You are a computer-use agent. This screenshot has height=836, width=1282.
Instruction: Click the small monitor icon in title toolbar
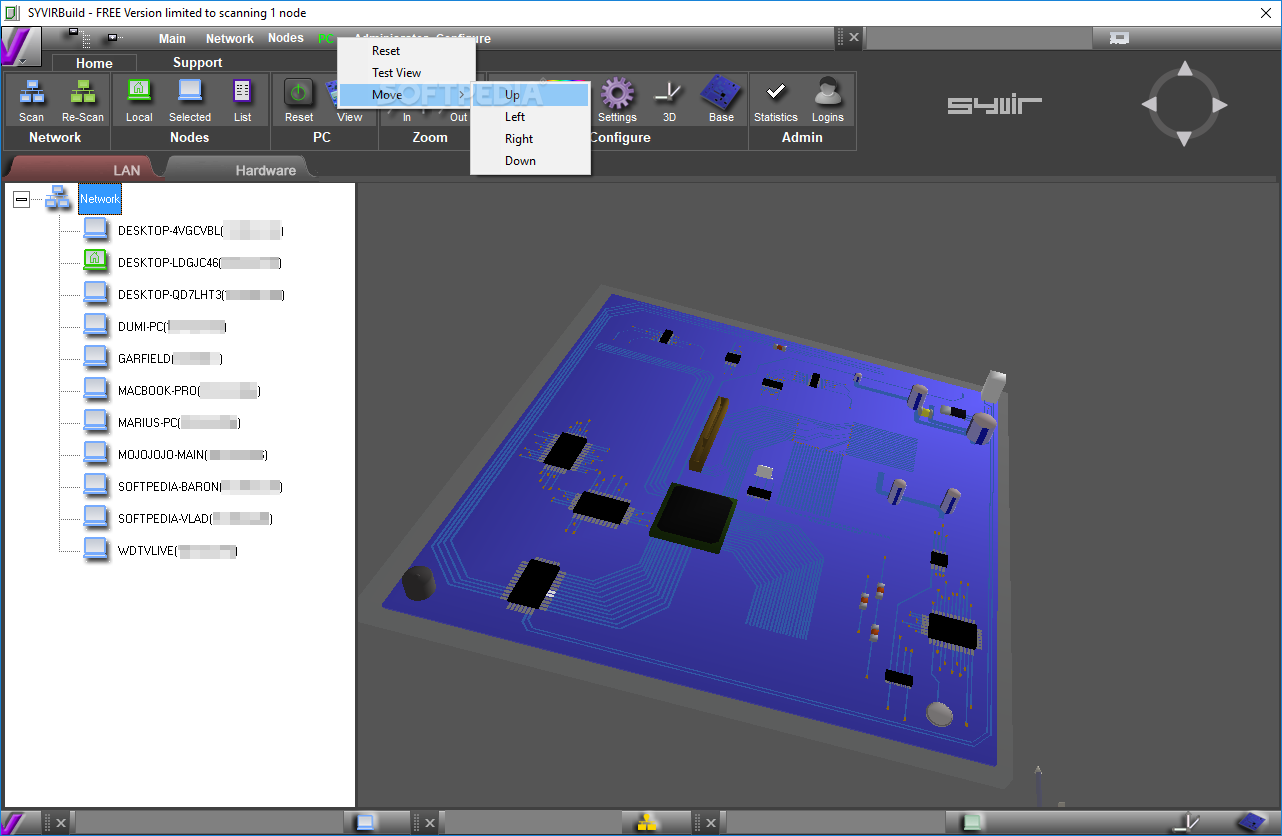[114, 38]
